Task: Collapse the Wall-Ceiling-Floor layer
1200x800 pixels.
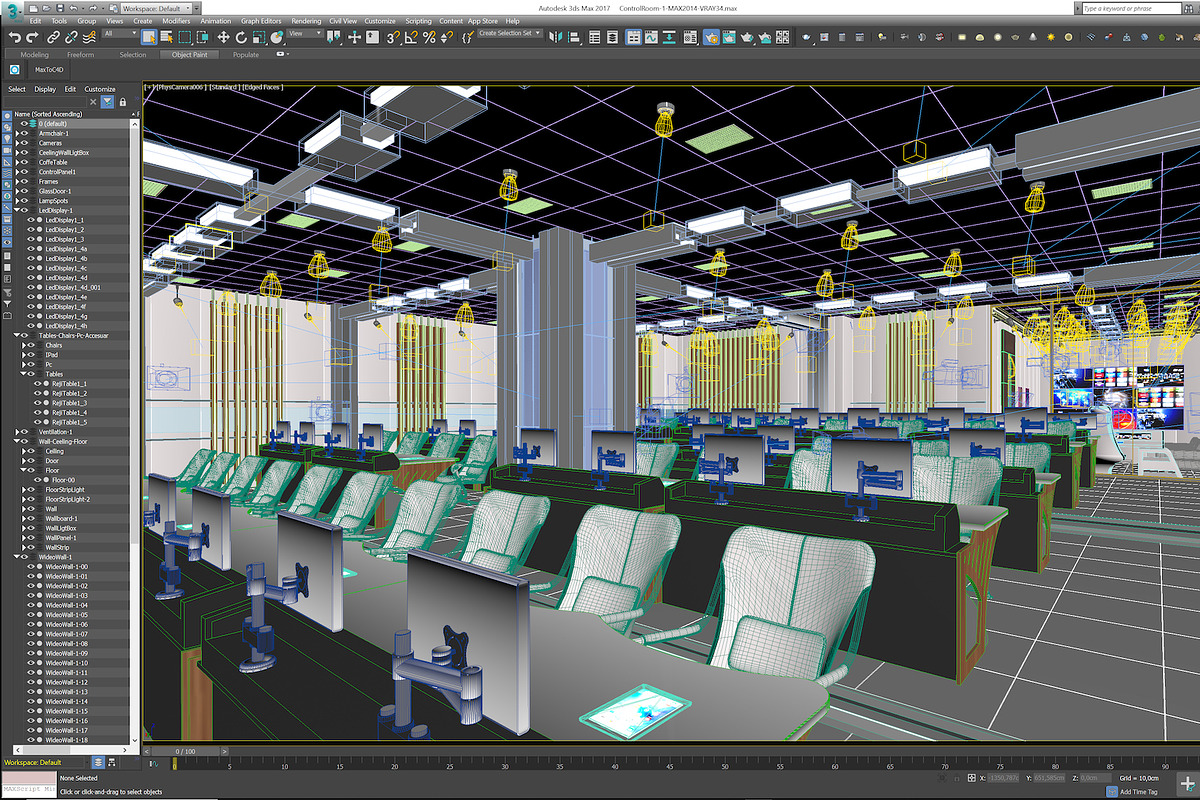Action: click(16, 441)
